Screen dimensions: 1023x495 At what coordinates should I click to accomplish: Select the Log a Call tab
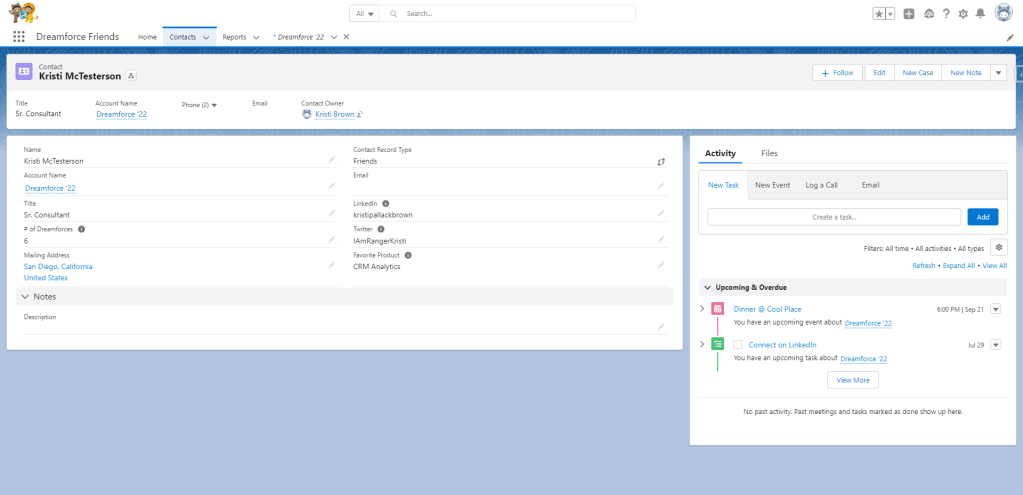coord(821,185)
